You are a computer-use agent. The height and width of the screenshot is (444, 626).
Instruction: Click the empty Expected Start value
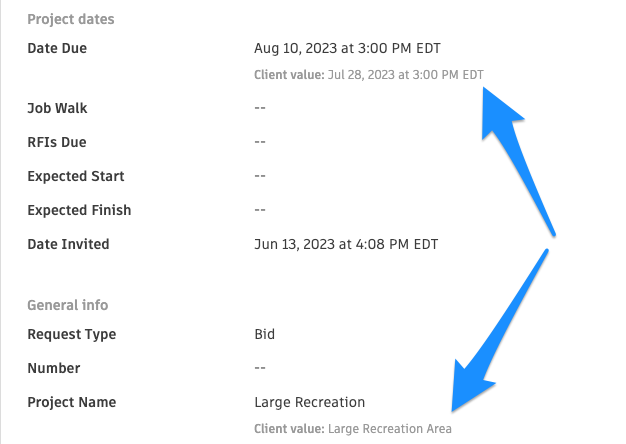[260, 176]
